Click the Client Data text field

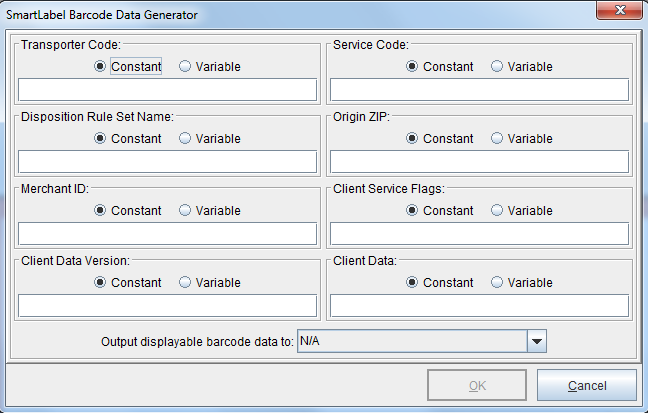(x=479, y=306)
